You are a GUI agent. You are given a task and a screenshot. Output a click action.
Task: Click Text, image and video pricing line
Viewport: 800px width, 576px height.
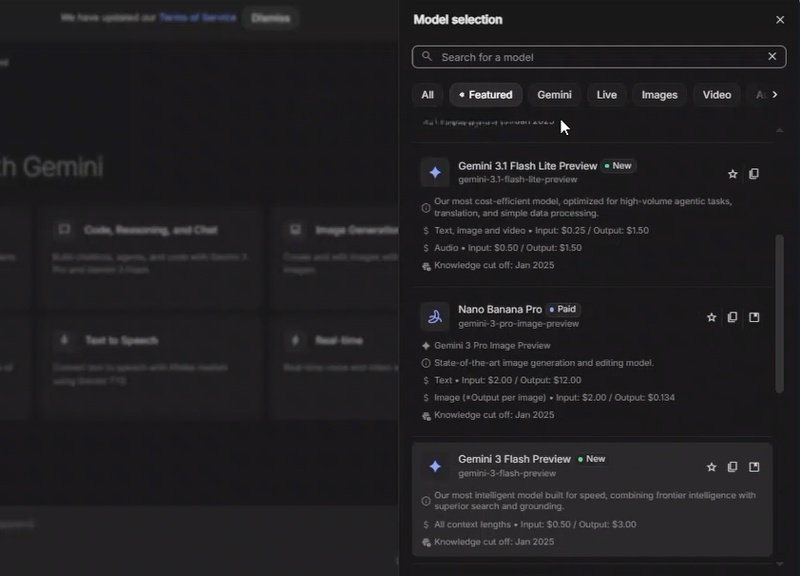point(541,230)
